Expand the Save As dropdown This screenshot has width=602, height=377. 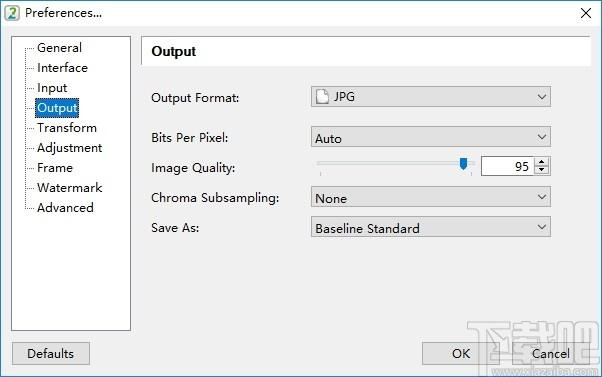coord(431,227)
